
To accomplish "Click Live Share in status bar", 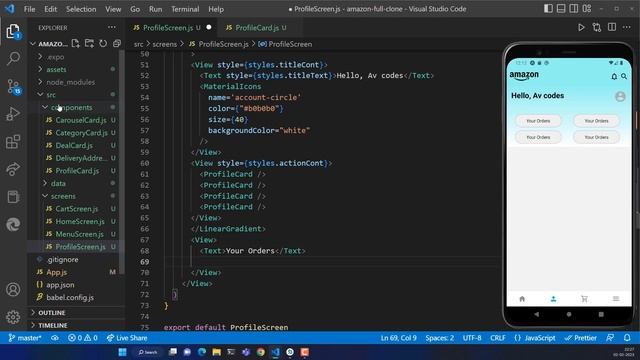I will click(127, 338).
